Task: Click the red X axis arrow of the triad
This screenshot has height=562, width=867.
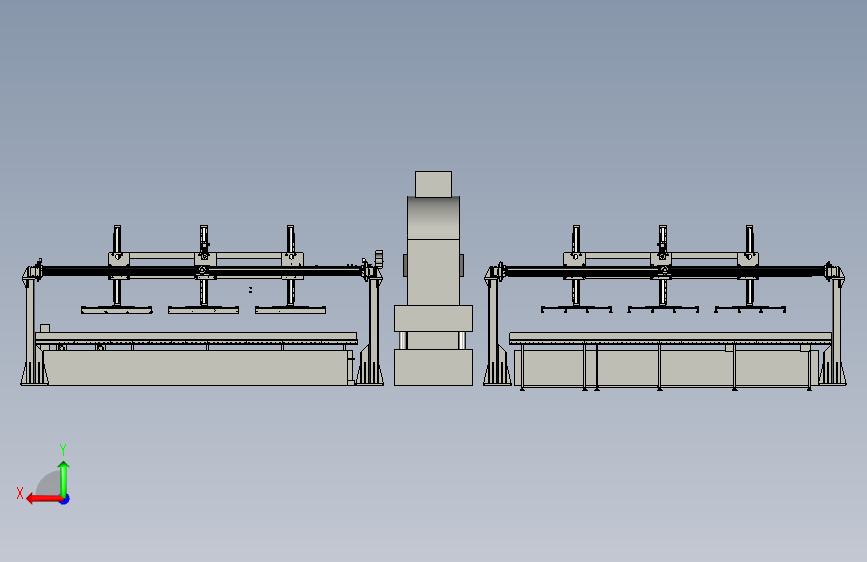Action: pyautogui.click(x=44, y=499)
